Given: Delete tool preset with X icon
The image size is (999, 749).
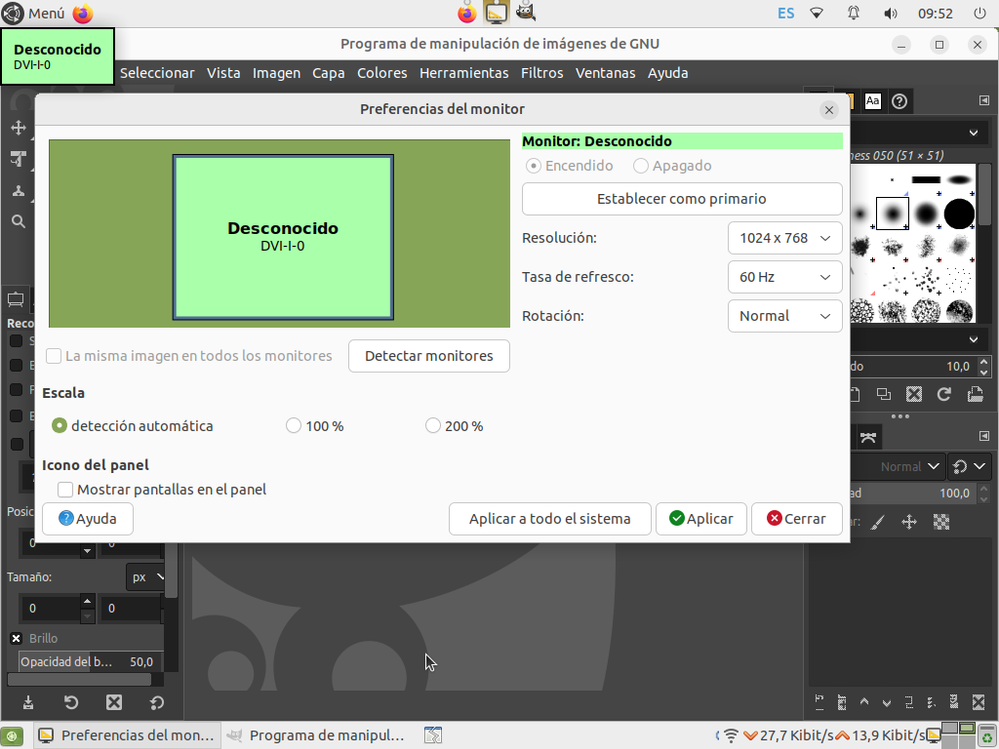Looking at the screenshot, I should coord(114,703).
